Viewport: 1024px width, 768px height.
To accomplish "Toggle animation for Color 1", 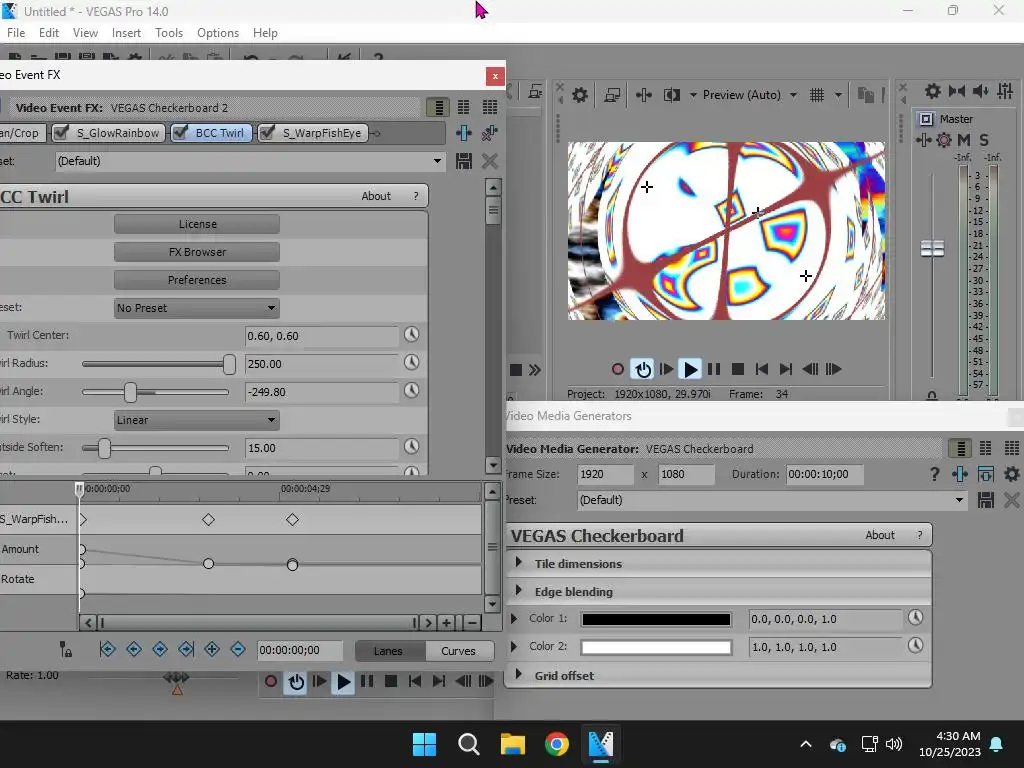I will pyautogui.click(x=915, y=617).
